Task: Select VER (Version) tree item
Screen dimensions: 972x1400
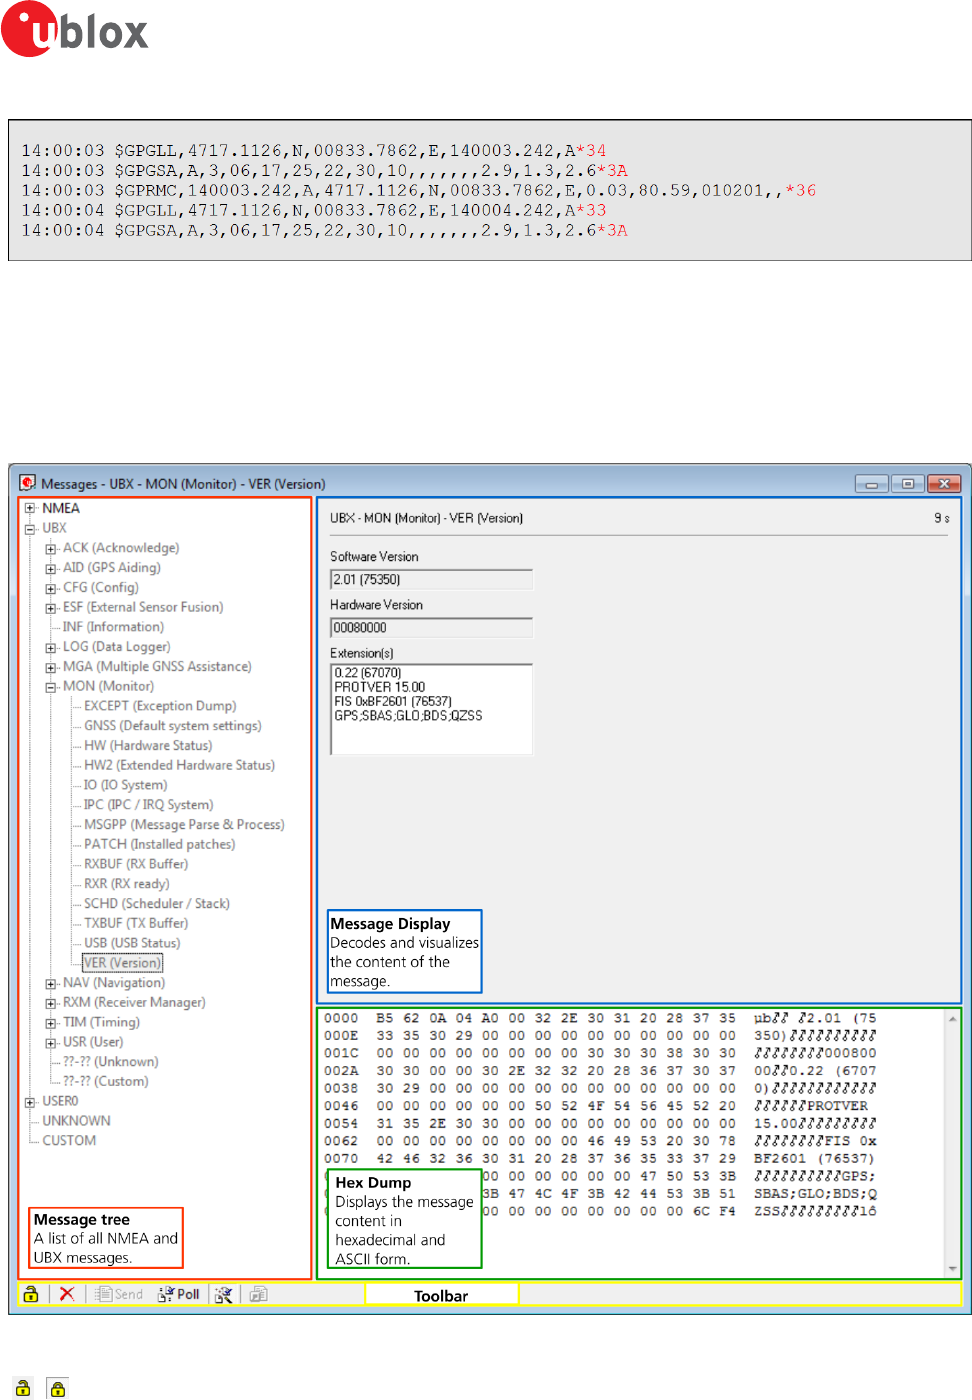Action: point(122,963)
